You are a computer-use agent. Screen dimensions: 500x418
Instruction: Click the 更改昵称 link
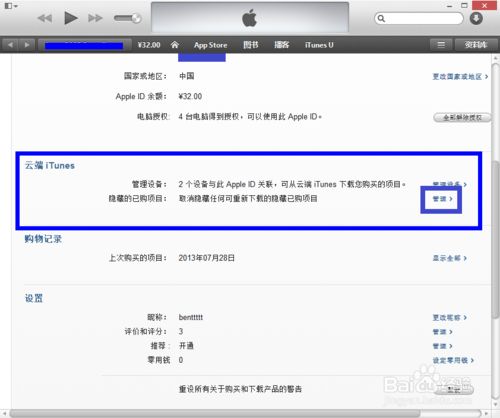coord(449,317)
